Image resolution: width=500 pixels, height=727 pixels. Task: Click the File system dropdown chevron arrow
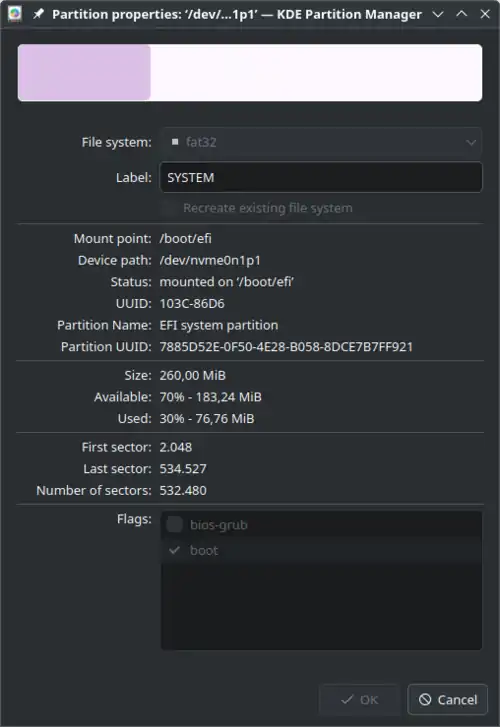pos(471,142)
